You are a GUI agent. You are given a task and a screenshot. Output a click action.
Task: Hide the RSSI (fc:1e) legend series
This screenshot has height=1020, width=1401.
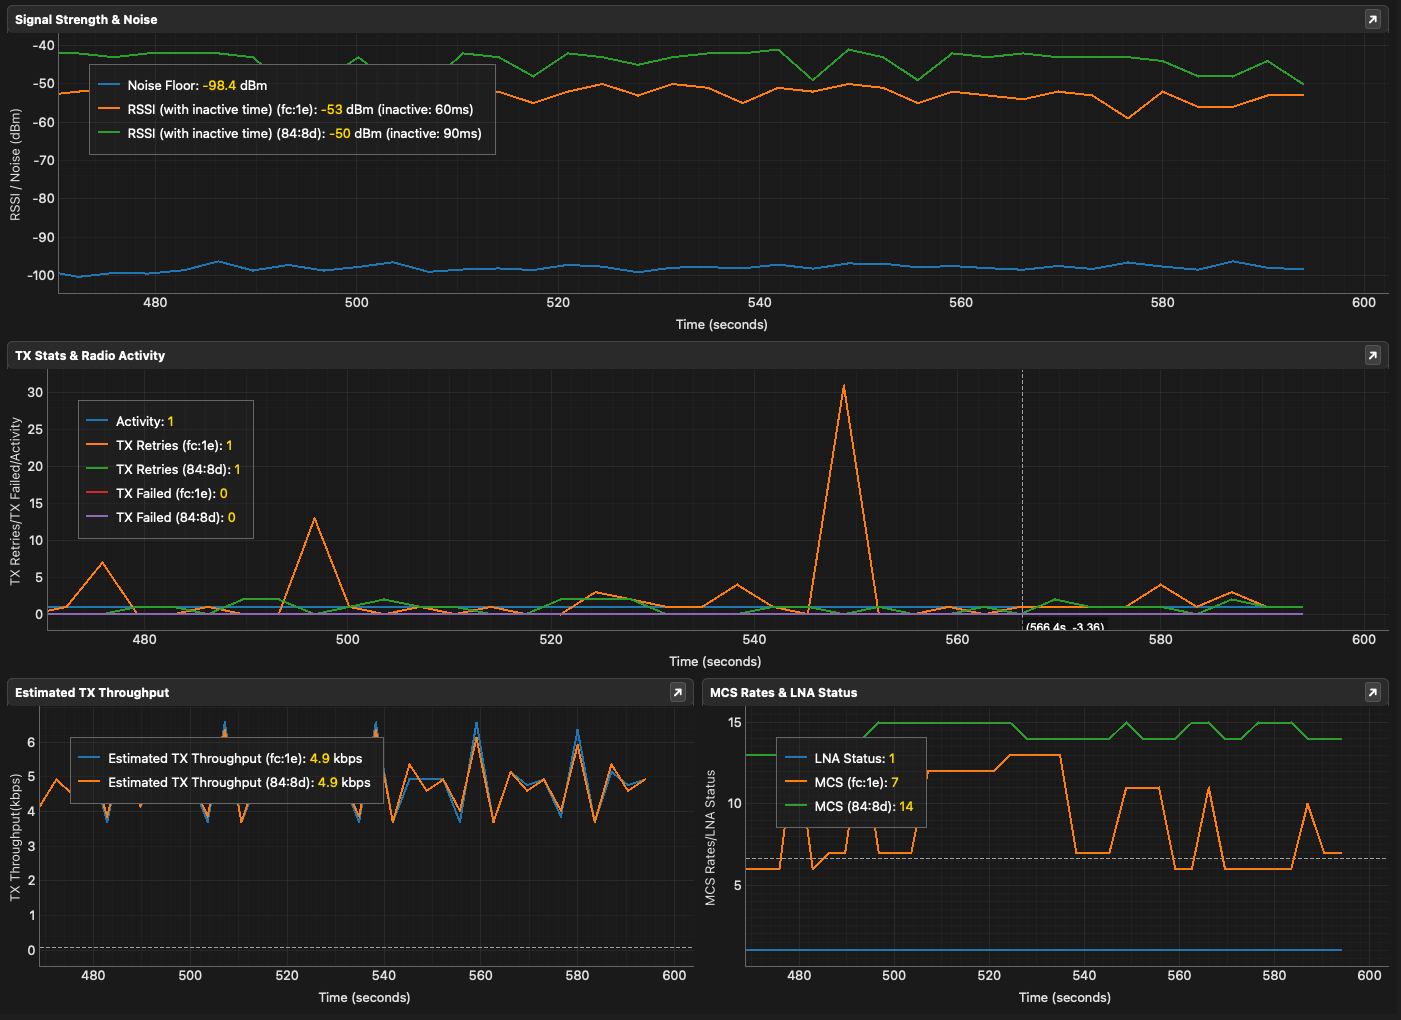pyautogui.click(x=300, y=110)
